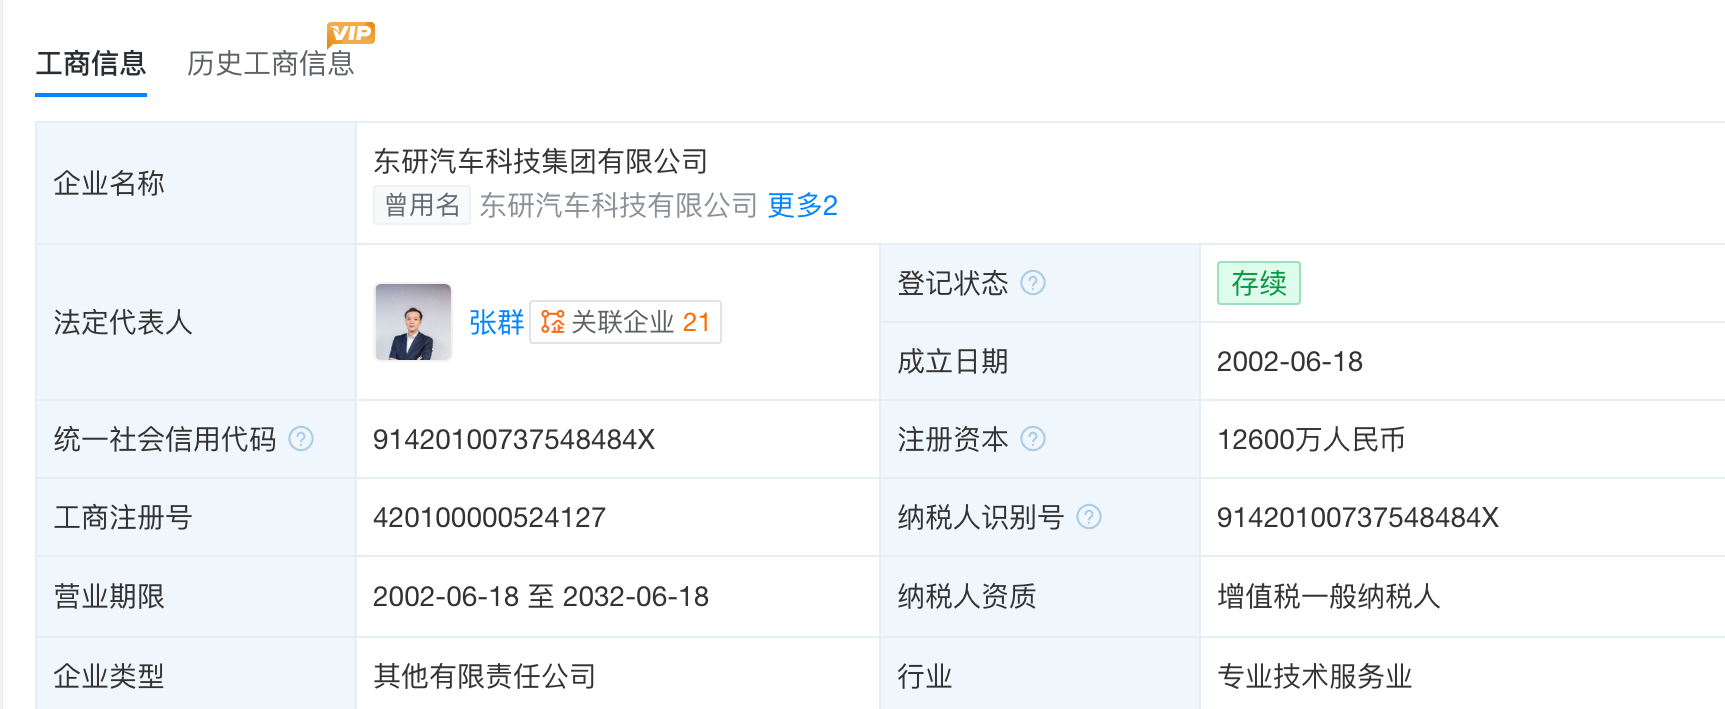This screenshot has height=709, width=1725.
Task: Open 张群's portrait photo
Action: coord(413,322)
